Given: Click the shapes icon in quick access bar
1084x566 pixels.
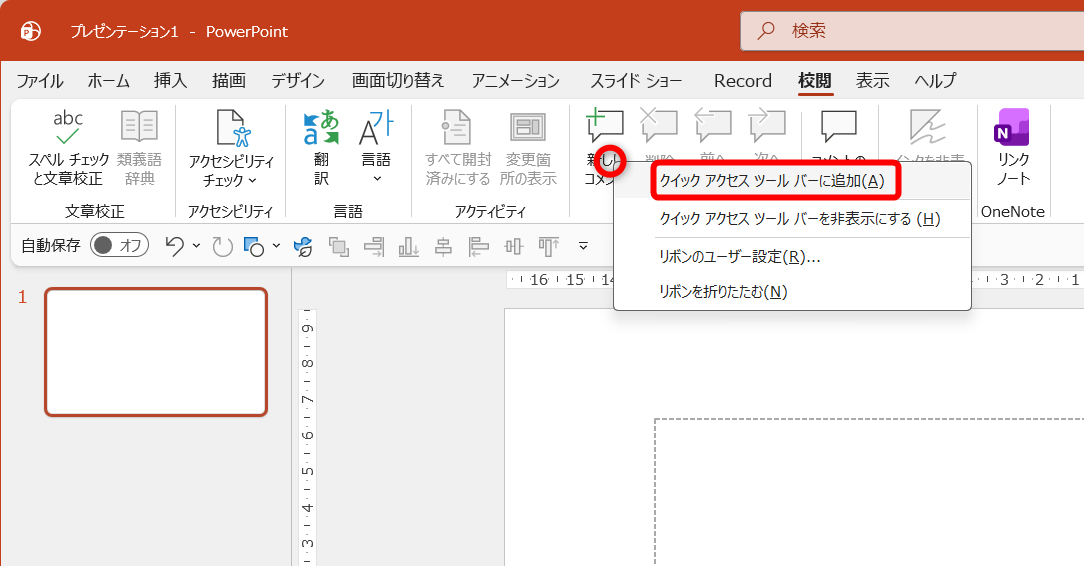Looking at the screenshot, I should [x=254, y=246].
